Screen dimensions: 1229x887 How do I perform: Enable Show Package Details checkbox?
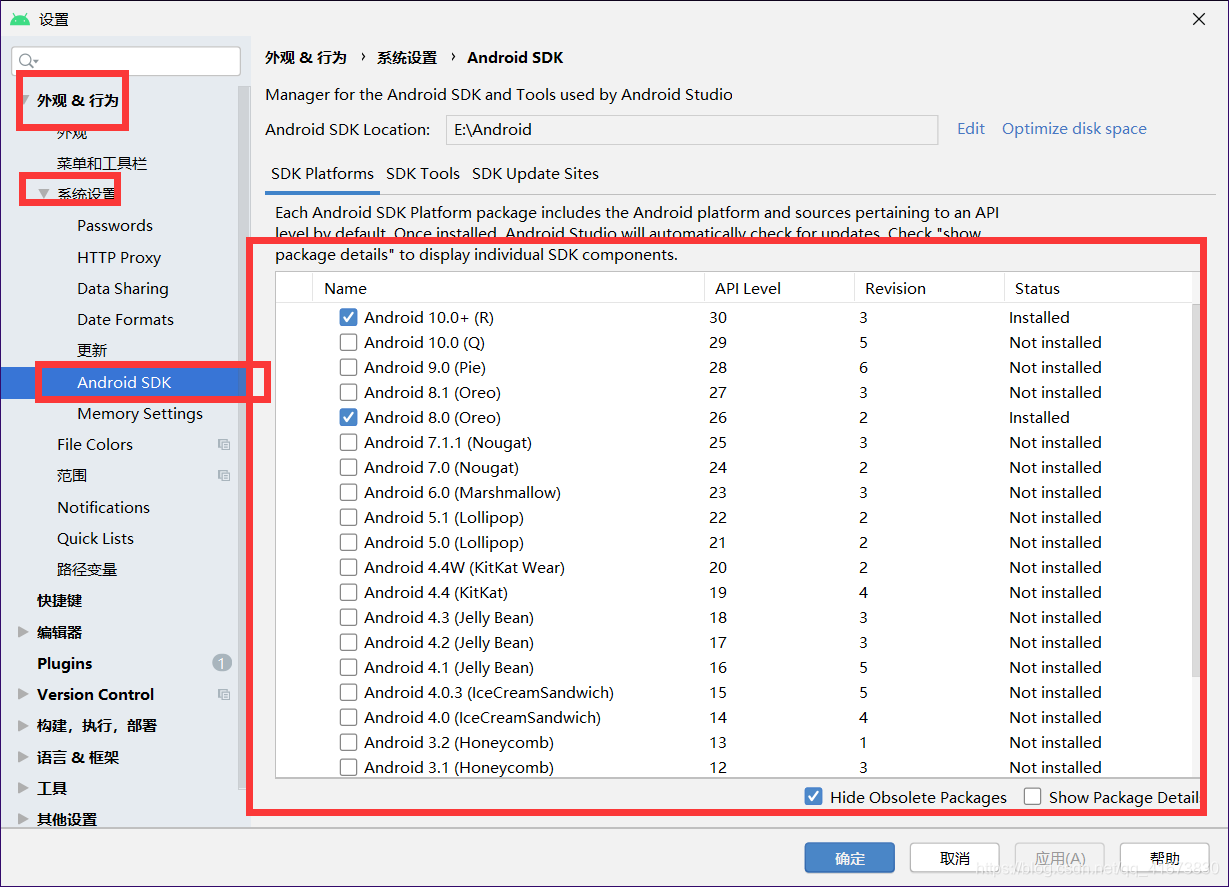click(1031, 797)
